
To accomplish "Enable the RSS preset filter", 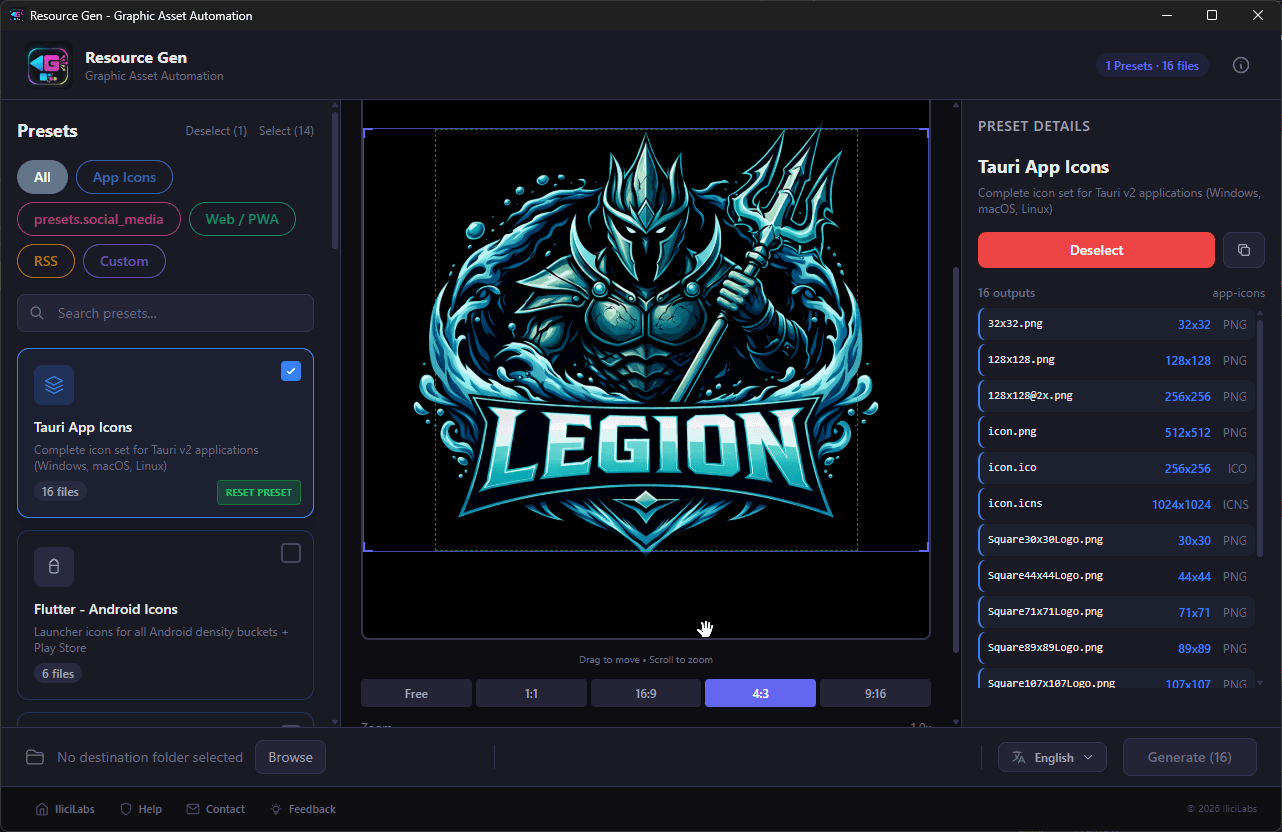I will [x=45, y=260].
